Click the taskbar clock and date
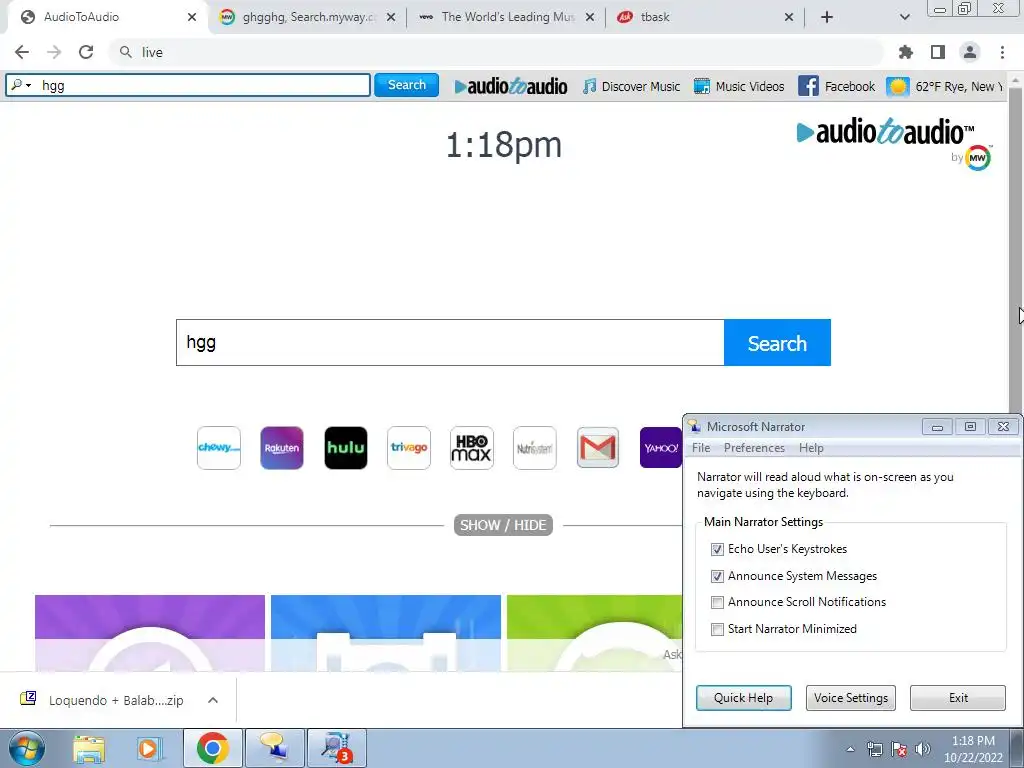Image resolution: width=1024 pixels, height=768 pixels. (973, 749)
